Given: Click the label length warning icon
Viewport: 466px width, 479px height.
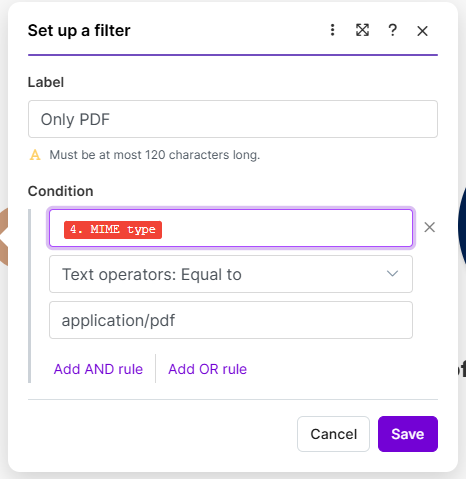Looking at the screenshot, I should point(35,155).
